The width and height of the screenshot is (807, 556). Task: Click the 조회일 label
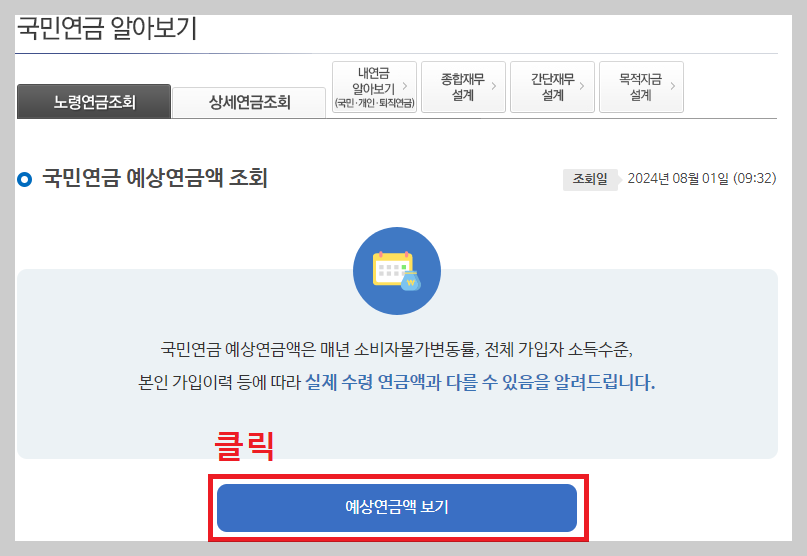tap(590, 179)
